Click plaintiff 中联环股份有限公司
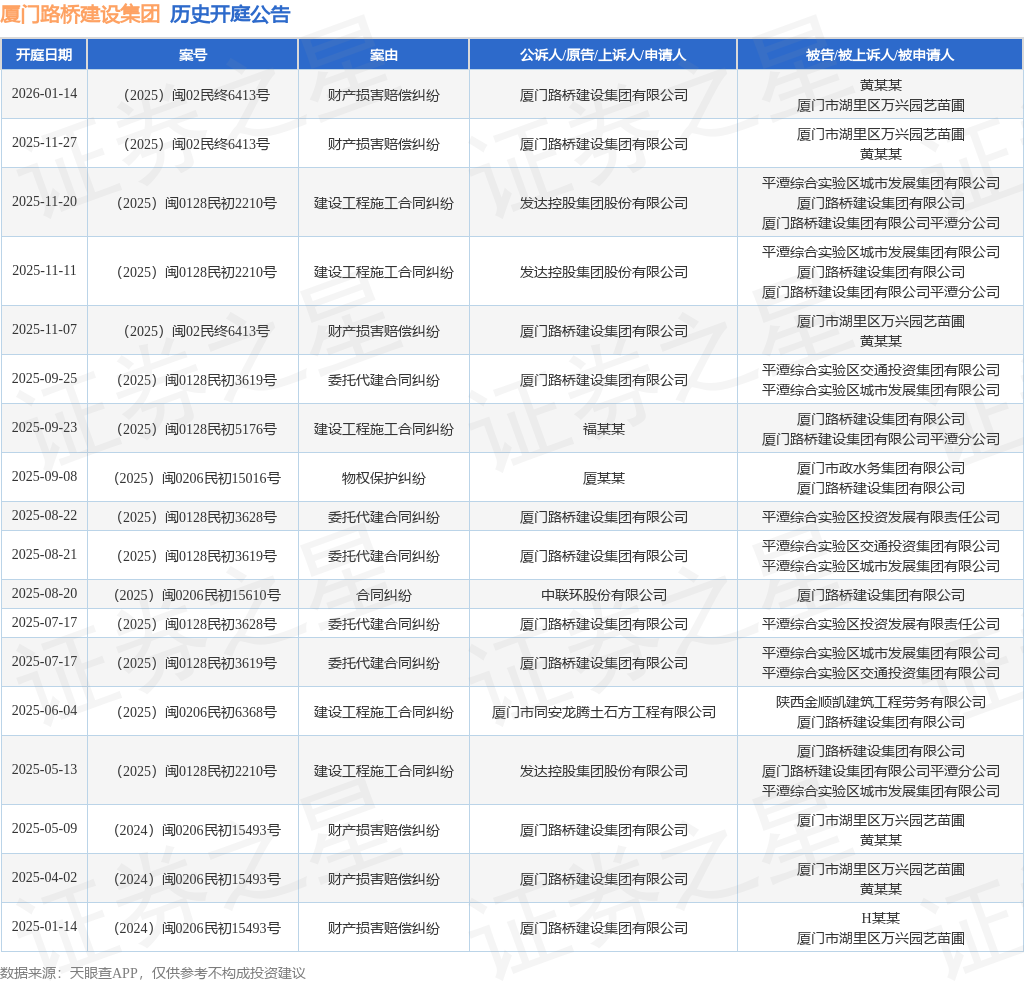1024x982 pixels. (x=603, y=595)
